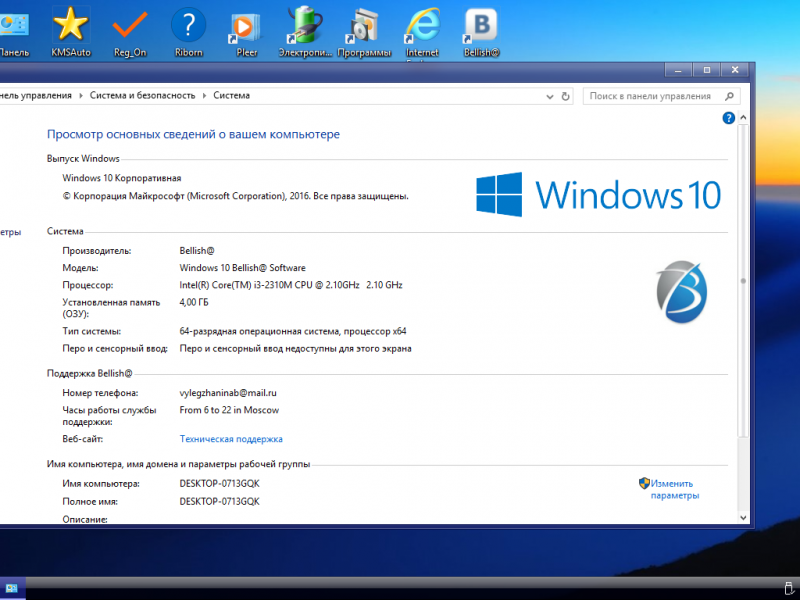This screenshot has height=600, width=800.
Task: Go to Панель управления breadcrumb
Action: click(x=36, y=95)
